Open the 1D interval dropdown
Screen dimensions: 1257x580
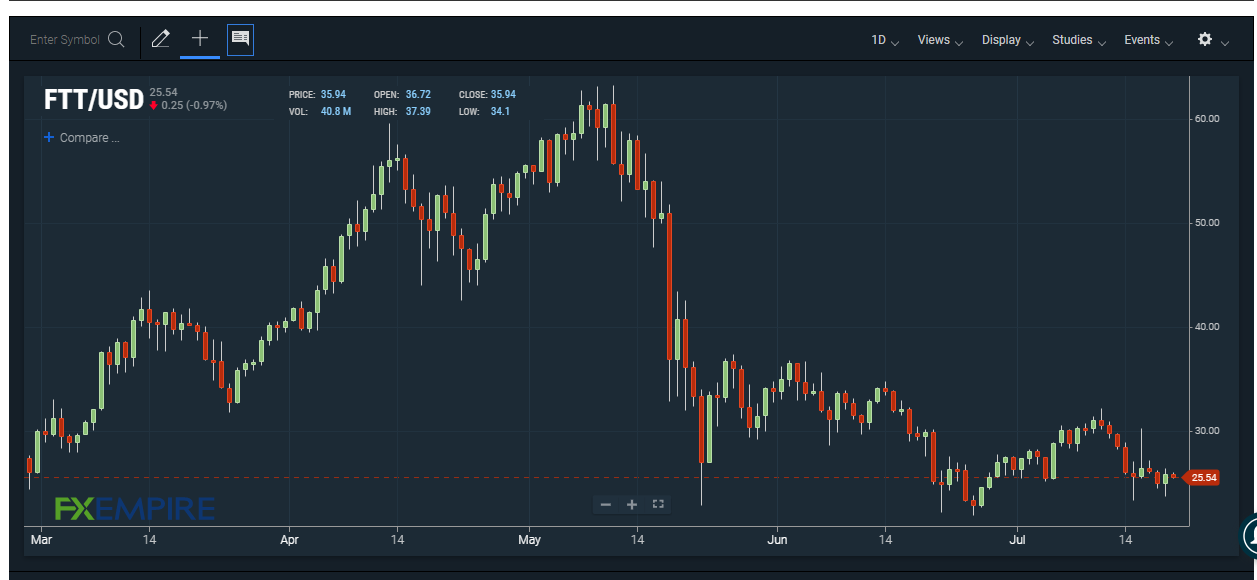[885, 40]
